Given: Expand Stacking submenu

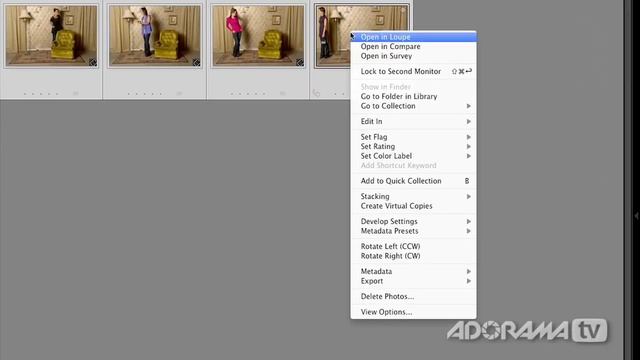Looking at the screenshot, I should [x=413, y=197].
